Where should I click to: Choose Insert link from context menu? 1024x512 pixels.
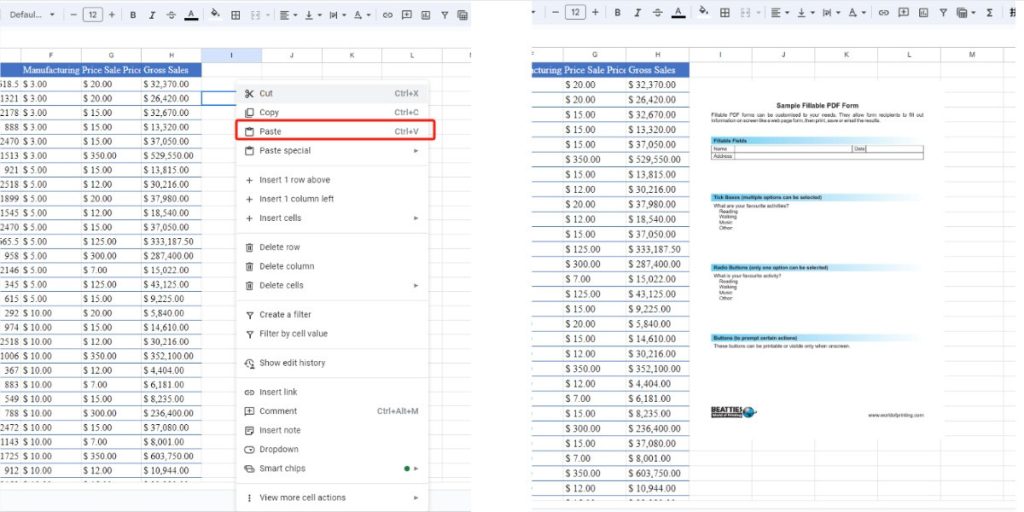coord(332,392)
